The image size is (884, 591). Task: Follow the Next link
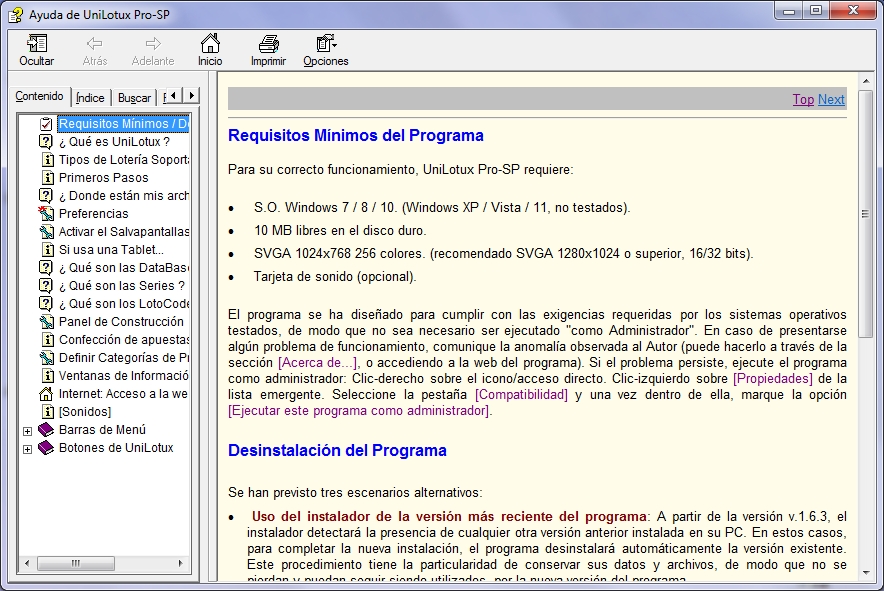tap(831, 99)
